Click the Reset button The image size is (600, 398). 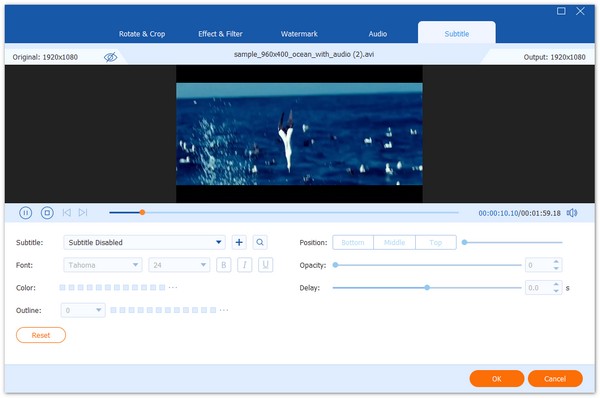[x=41, y=335]
